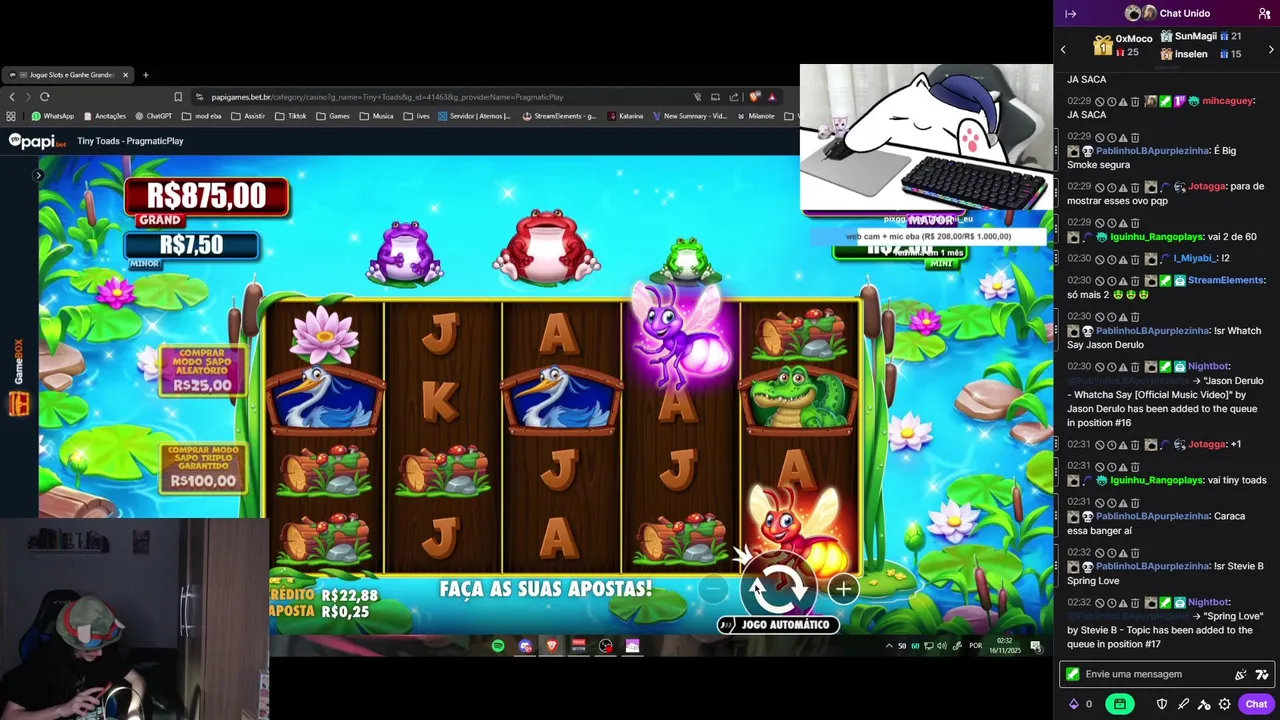Bookmark this page icon in address bar
The height and width of the screenshot is (720, 1280).
click(x=178, y=97)
